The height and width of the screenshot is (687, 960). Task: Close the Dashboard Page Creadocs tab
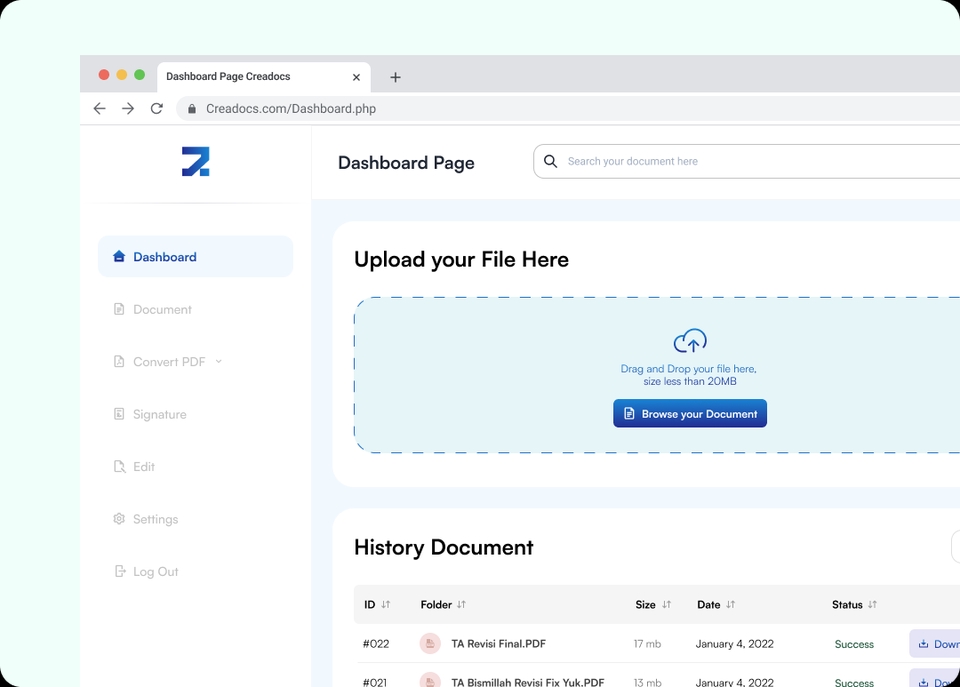356,77
